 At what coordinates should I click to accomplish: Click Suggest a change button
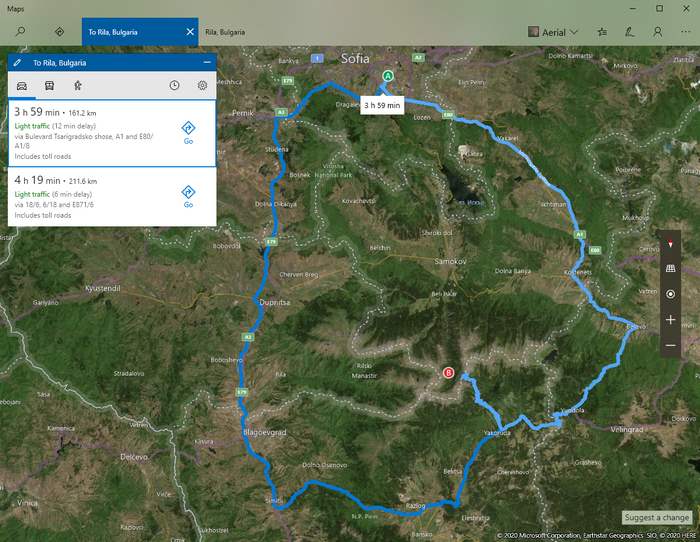[656, 517]
